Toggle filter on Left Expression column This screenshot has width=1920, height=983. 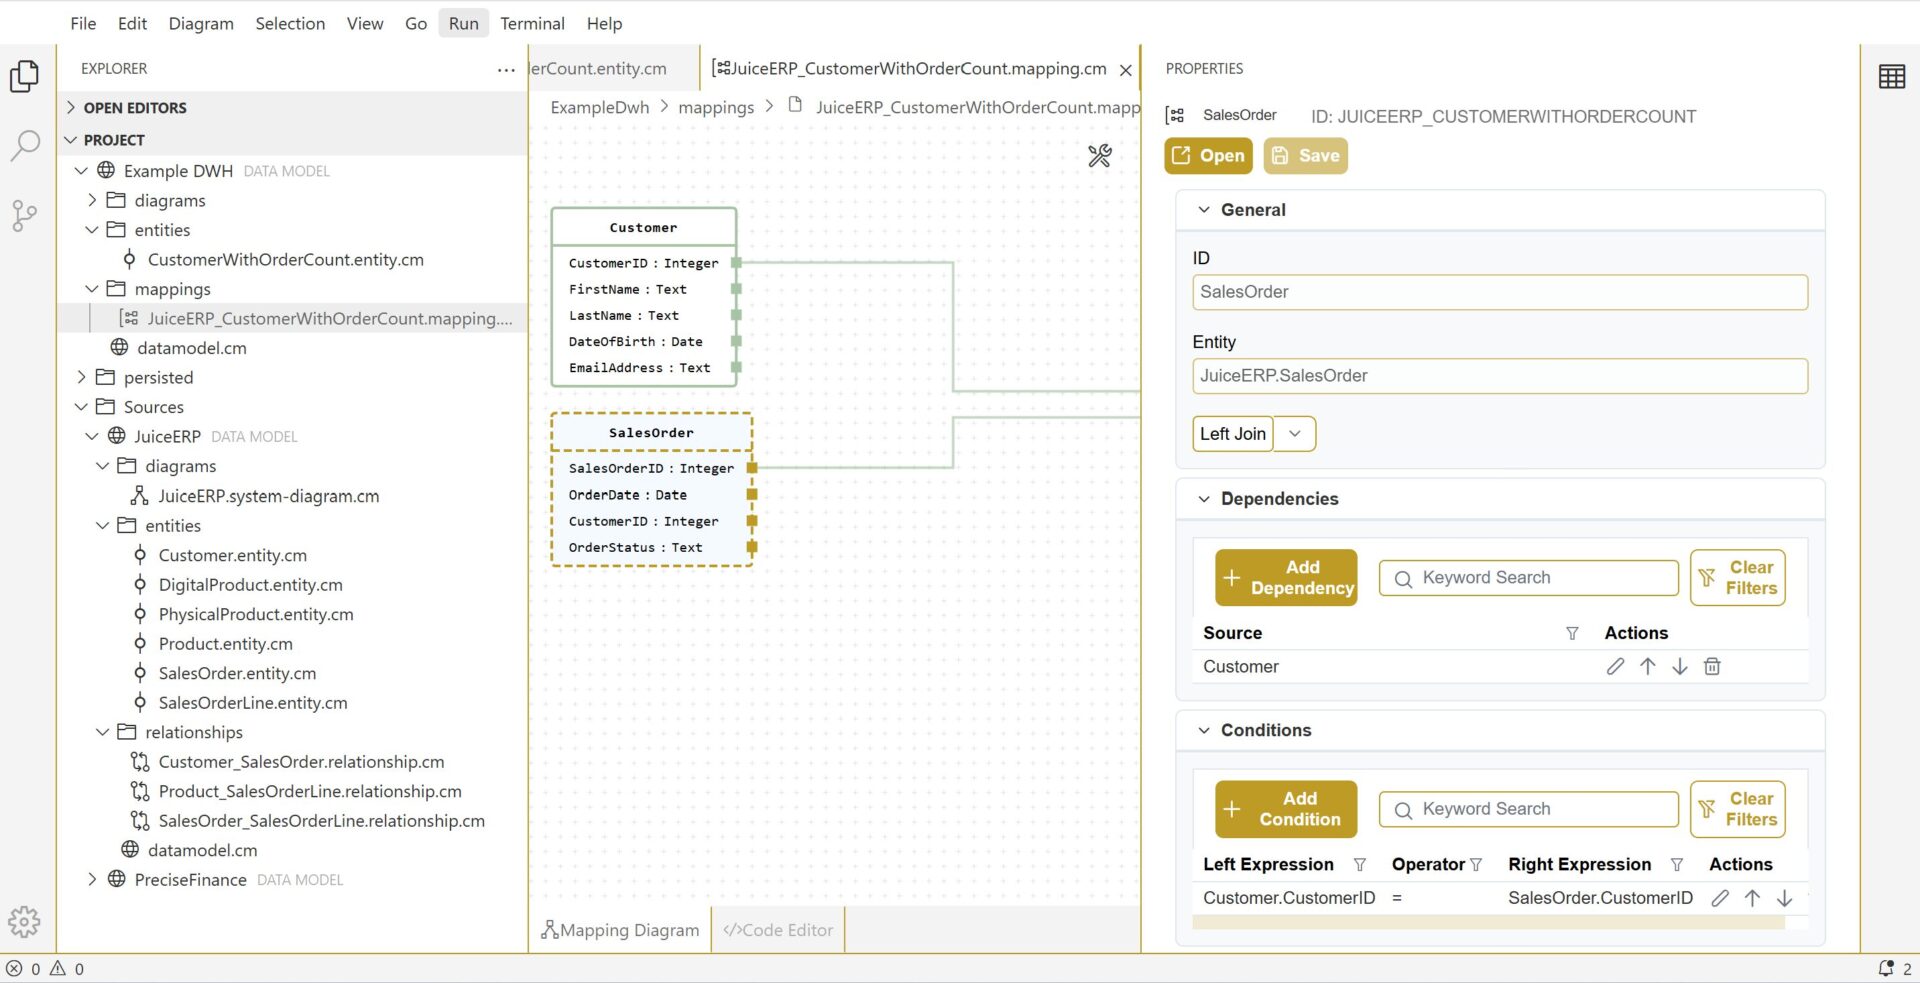[1359, 865]
